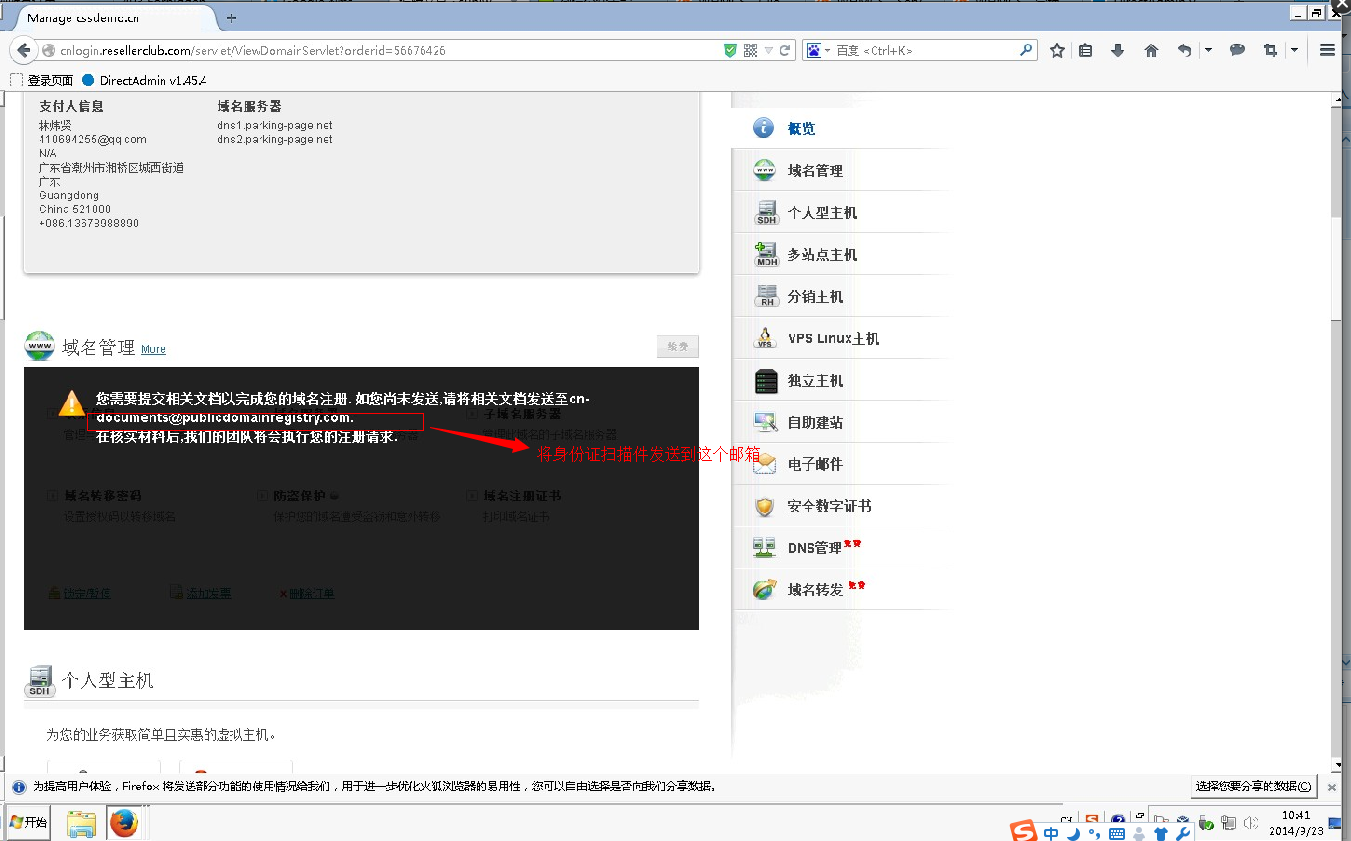Reload the page with the refresh icon
Image resolution: width=1351 pixels, height=841 pixels.
pyautogui.click(x=786, y=50)
